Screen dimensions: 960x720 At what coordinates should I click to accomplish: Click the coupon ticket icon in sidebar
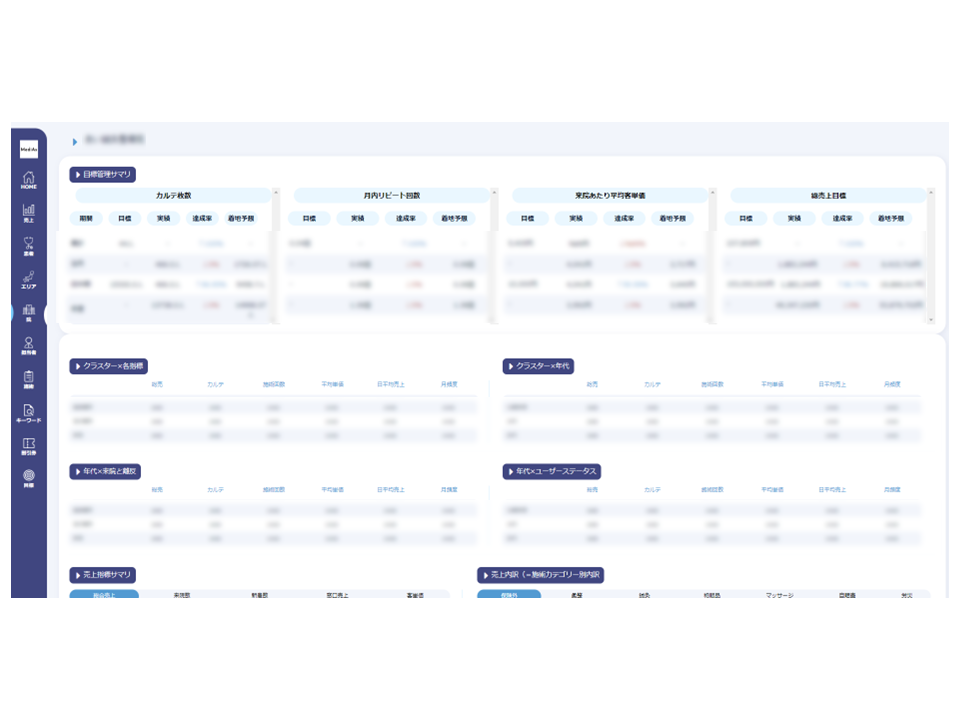(x=28, y=445)
